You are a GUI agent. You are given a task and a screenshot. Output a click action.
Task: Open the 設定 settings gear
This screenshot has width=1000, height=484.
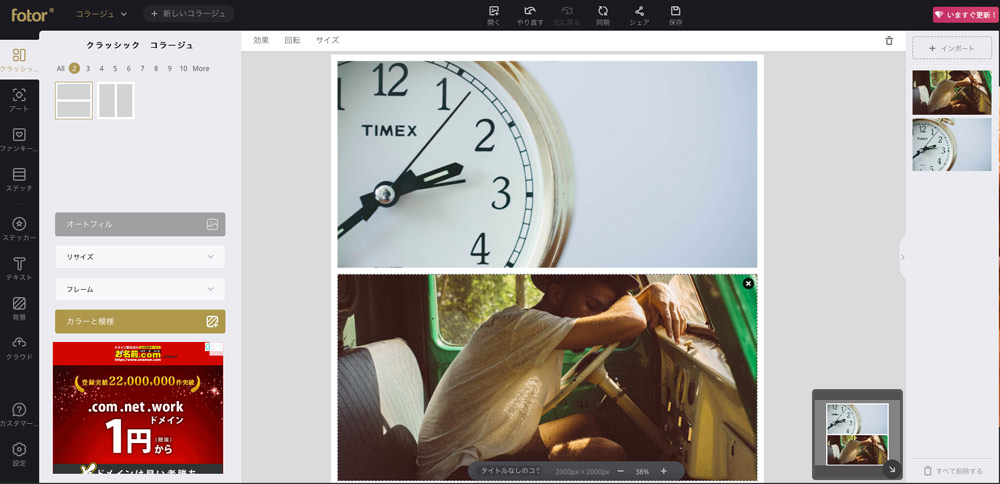point(19,454)
